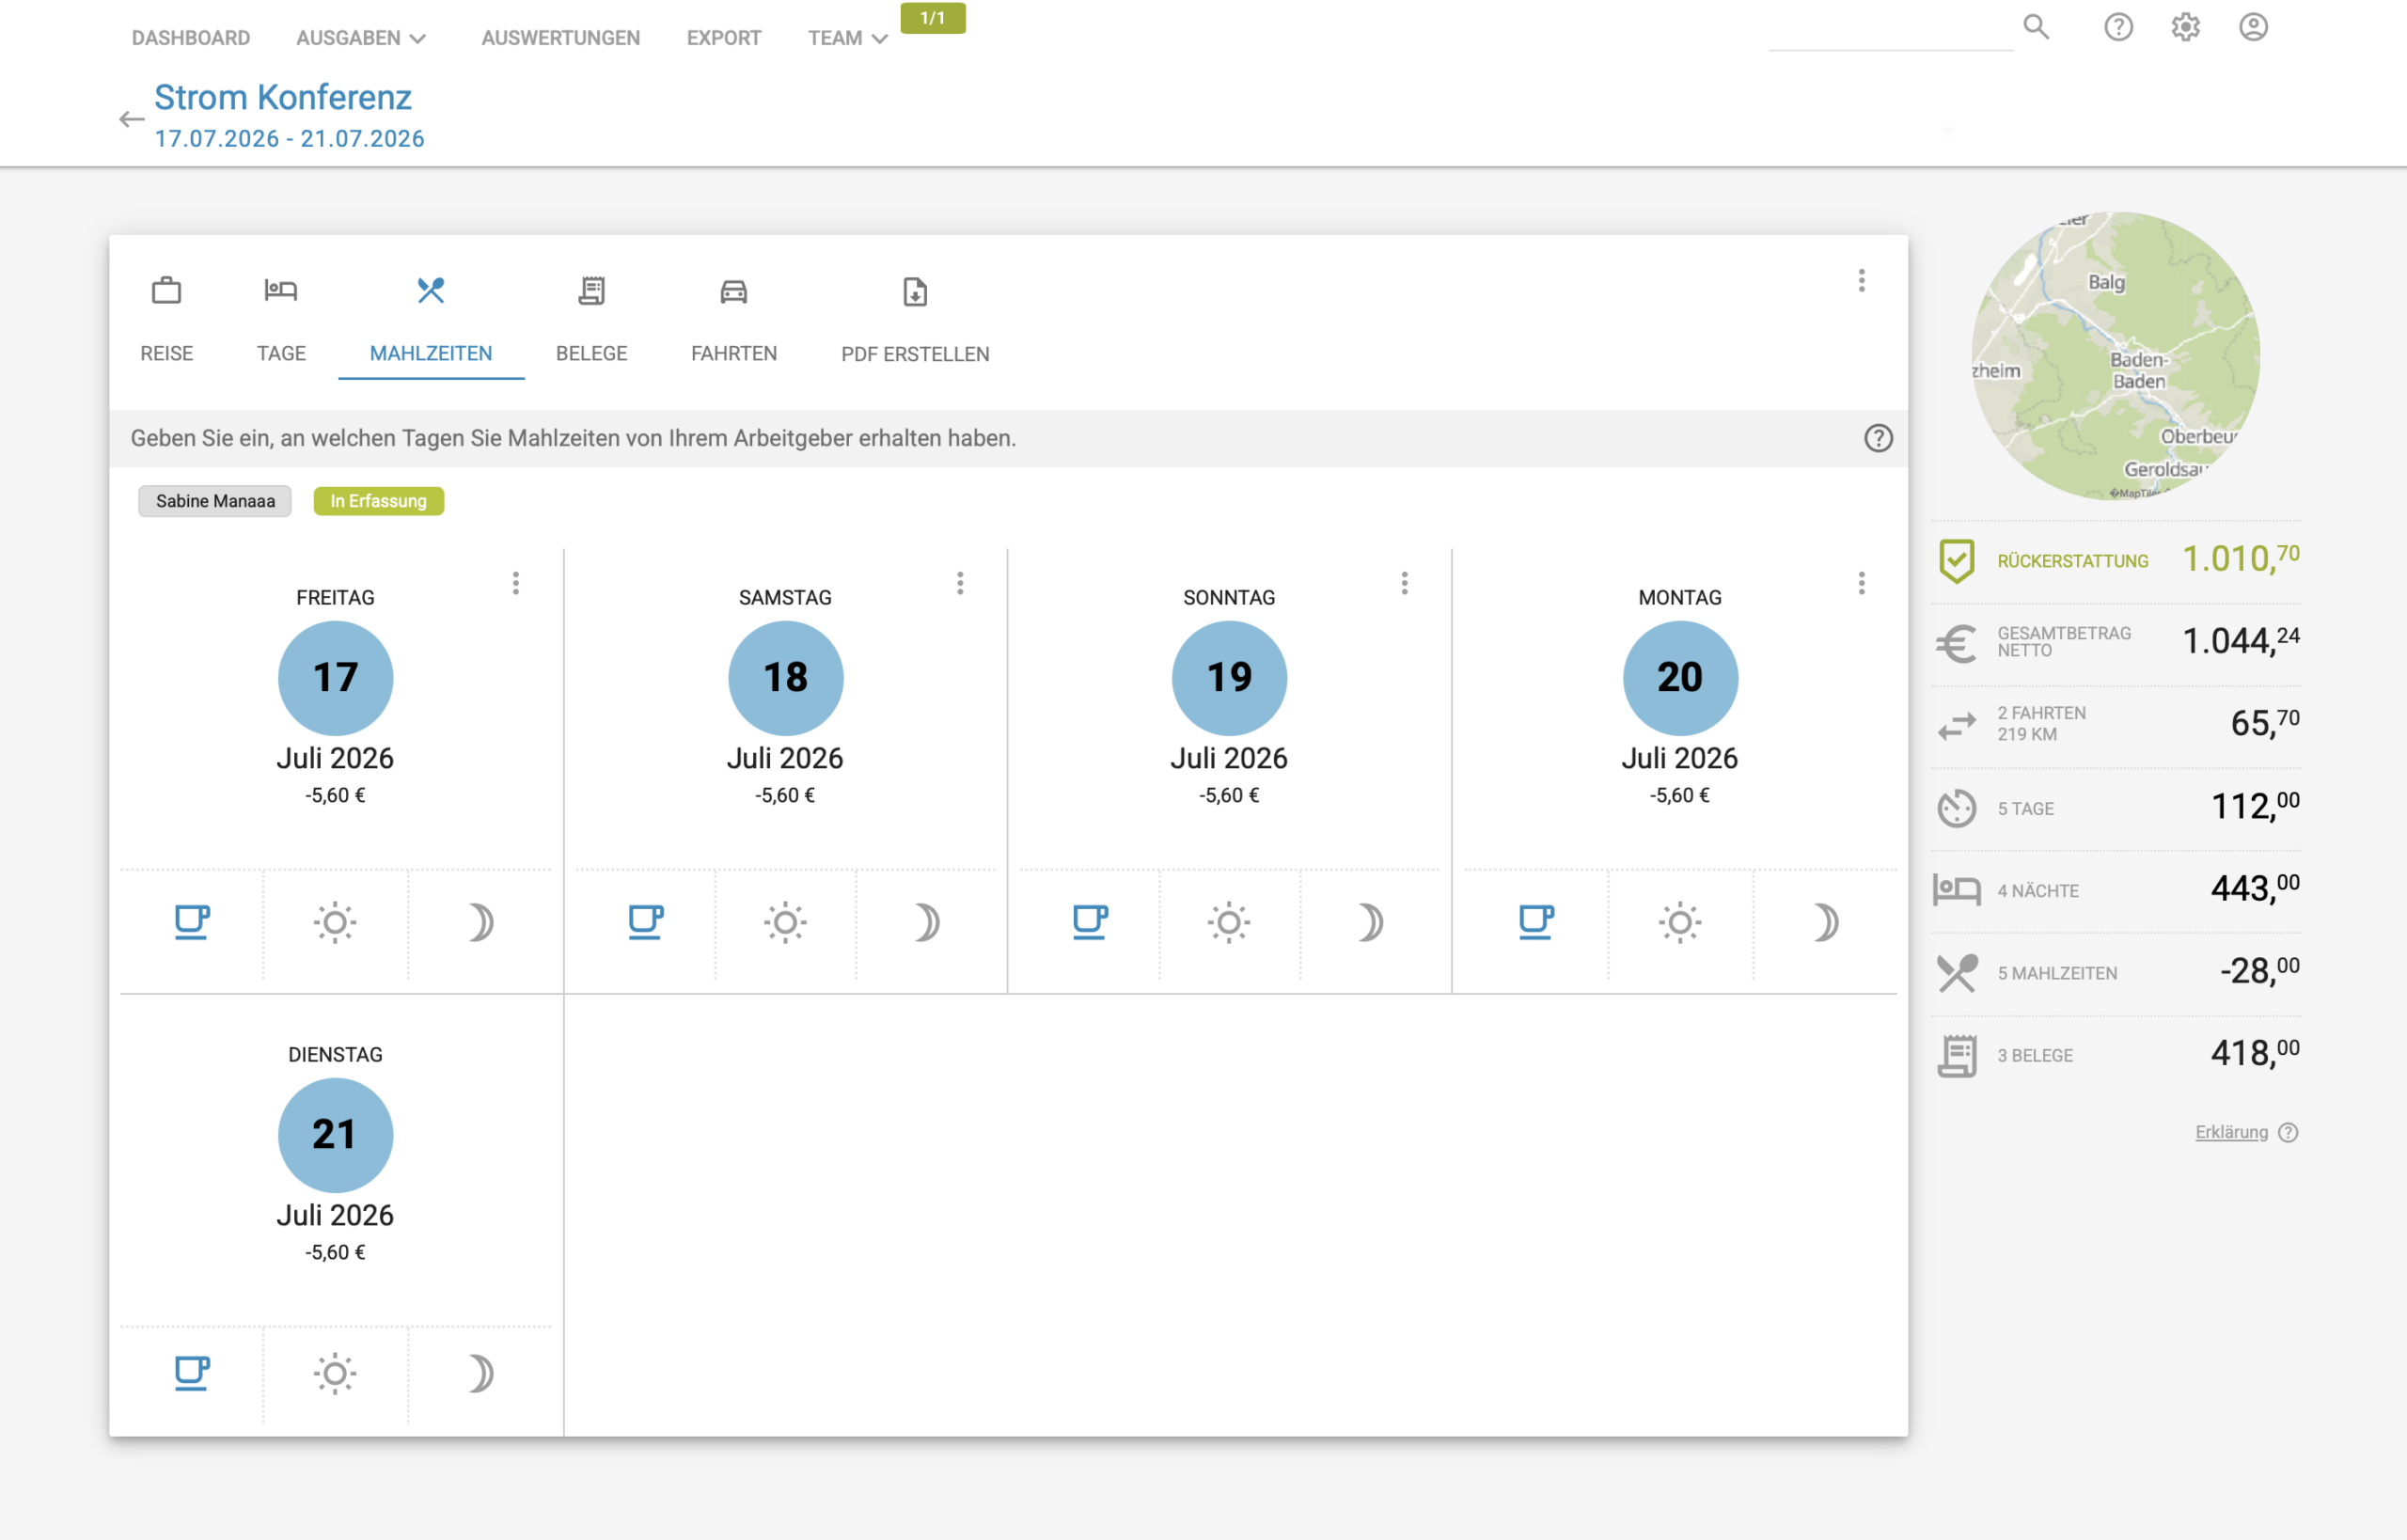This screenshot has width=2407, height=1540.
Task: Toggle lunch sun icon on Samstag 18
Action: click(785, 922)
